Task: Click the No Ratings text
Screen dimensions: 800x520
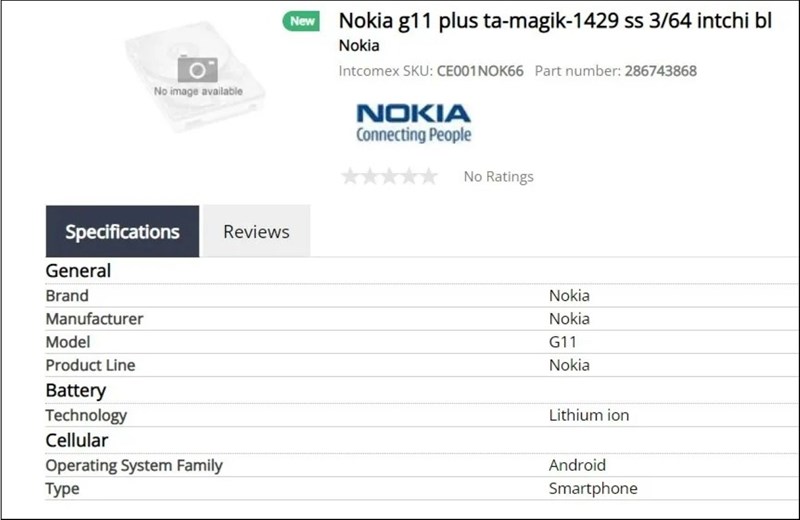Action: [x=498, y=177]
